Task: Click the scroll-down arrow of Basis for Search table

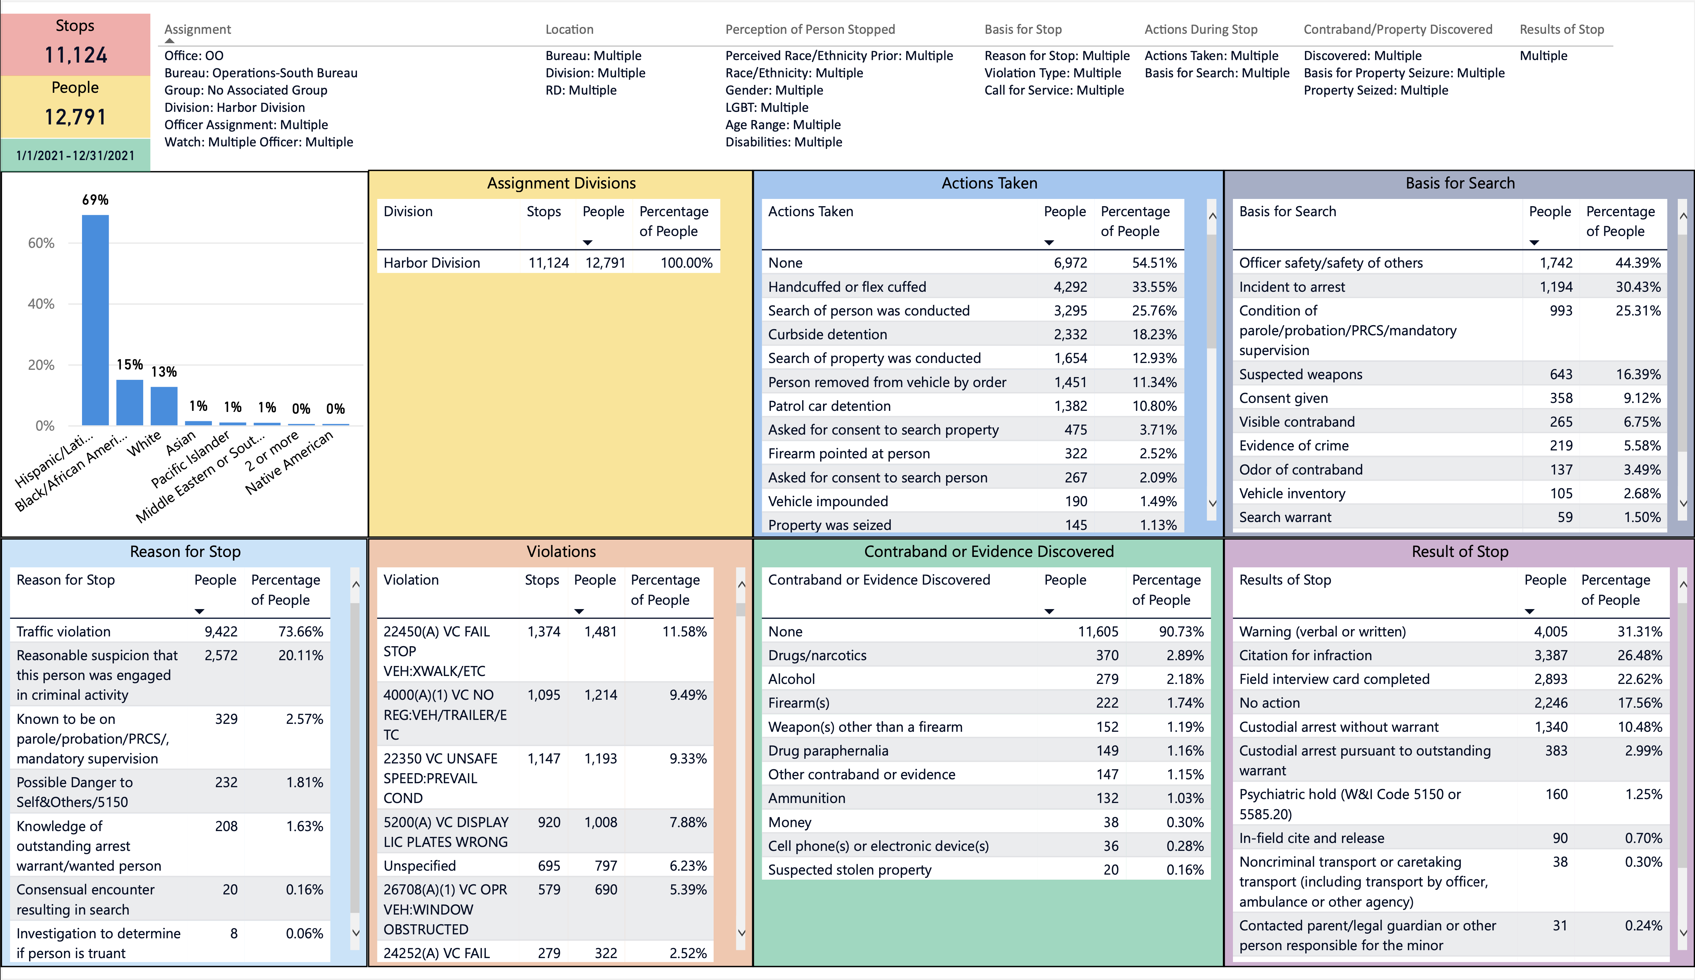Action: click(x=1683, y=503)
